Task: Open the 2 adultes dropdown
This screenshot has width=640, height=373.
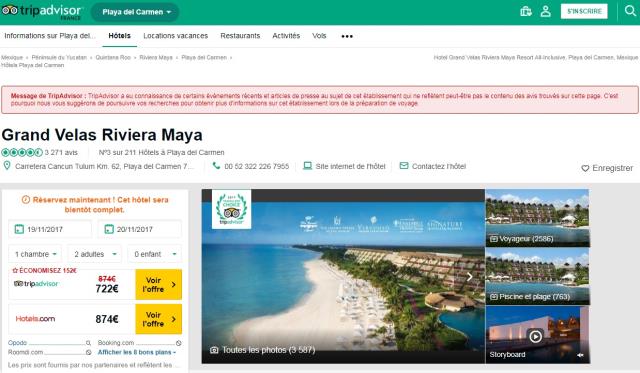Action: click(95, 254)
